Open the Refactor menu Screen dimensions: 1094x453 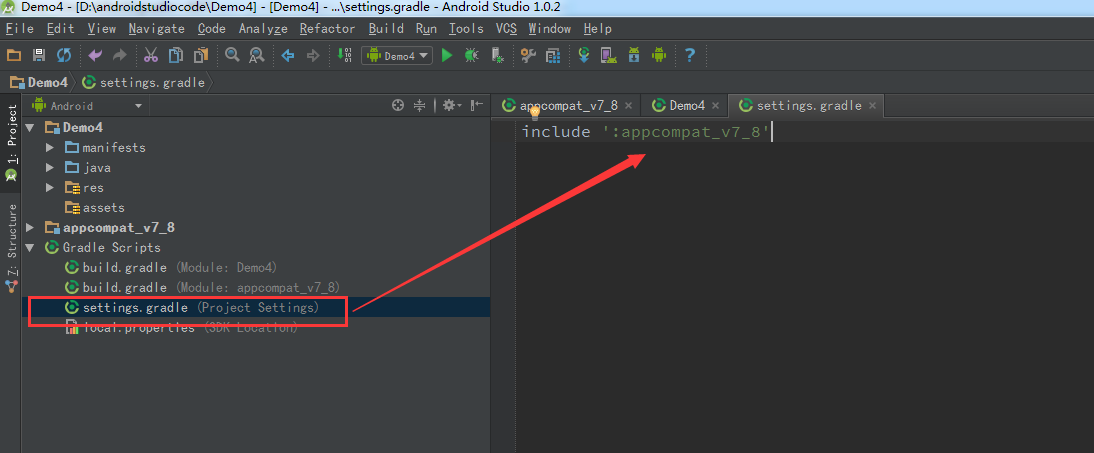[327, 29]
